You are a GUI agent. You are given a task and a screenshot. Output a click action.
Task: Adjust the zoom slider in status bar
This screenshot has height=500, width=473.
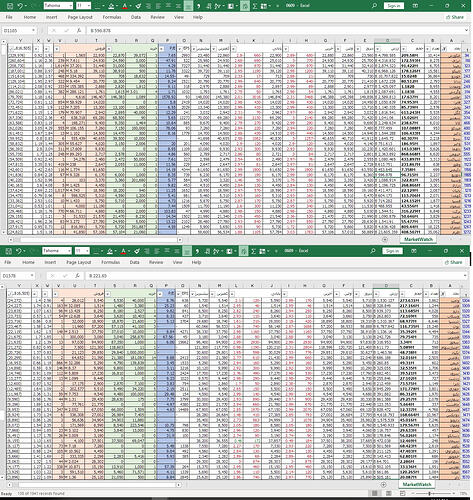point(430,493)
